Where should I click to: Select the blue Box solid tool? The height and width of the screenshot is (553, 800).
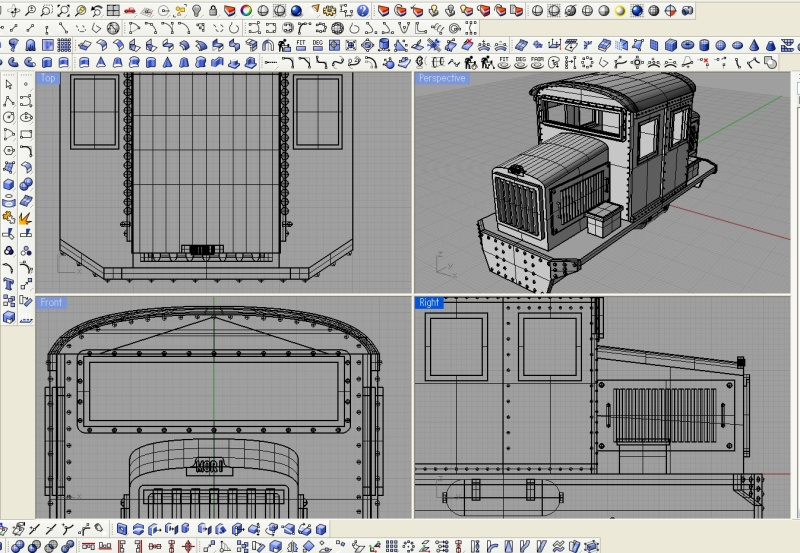(x=9, y=183)
